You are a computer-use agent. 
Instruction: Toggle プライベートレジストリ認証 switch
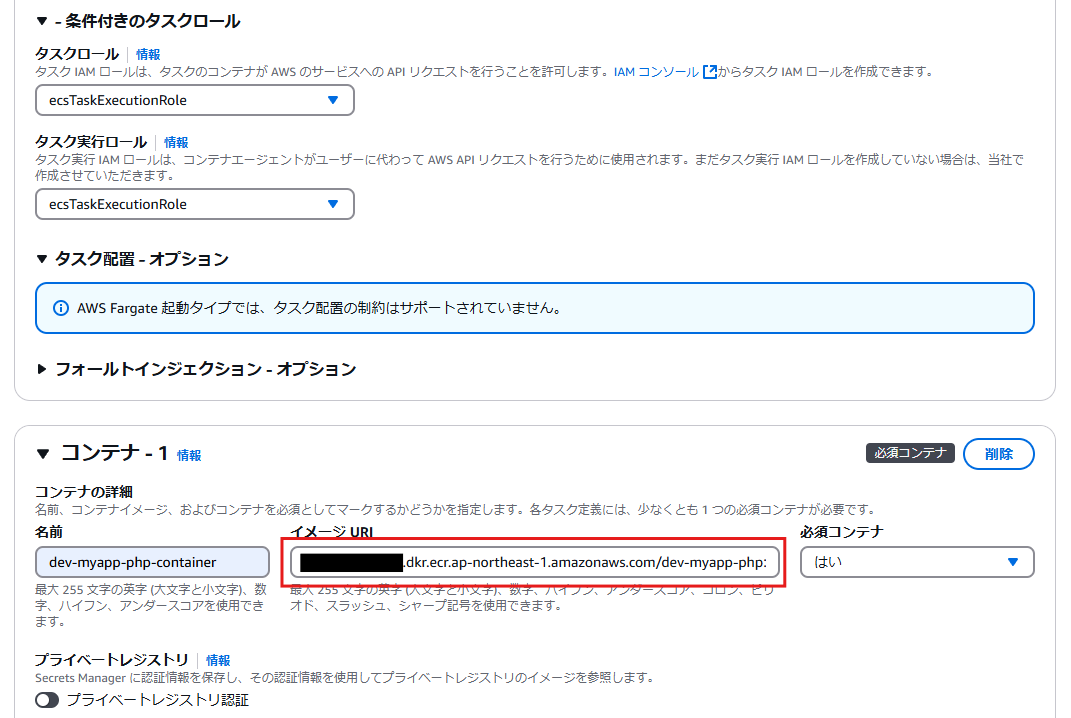[47, 700]
